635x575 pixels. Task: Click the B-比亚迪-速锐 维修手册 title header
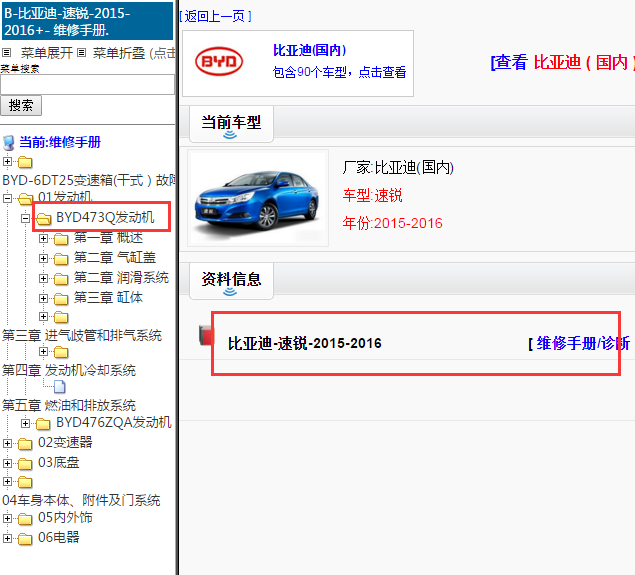(87, 21)
